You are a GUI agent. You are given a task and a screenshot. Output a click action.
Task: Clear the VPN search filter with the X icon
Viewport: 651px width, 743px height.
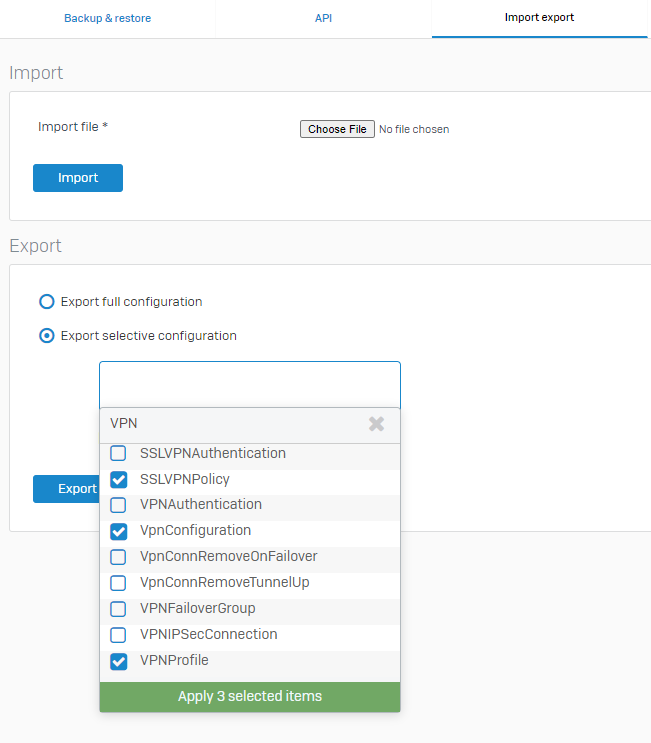pos(376,424)
